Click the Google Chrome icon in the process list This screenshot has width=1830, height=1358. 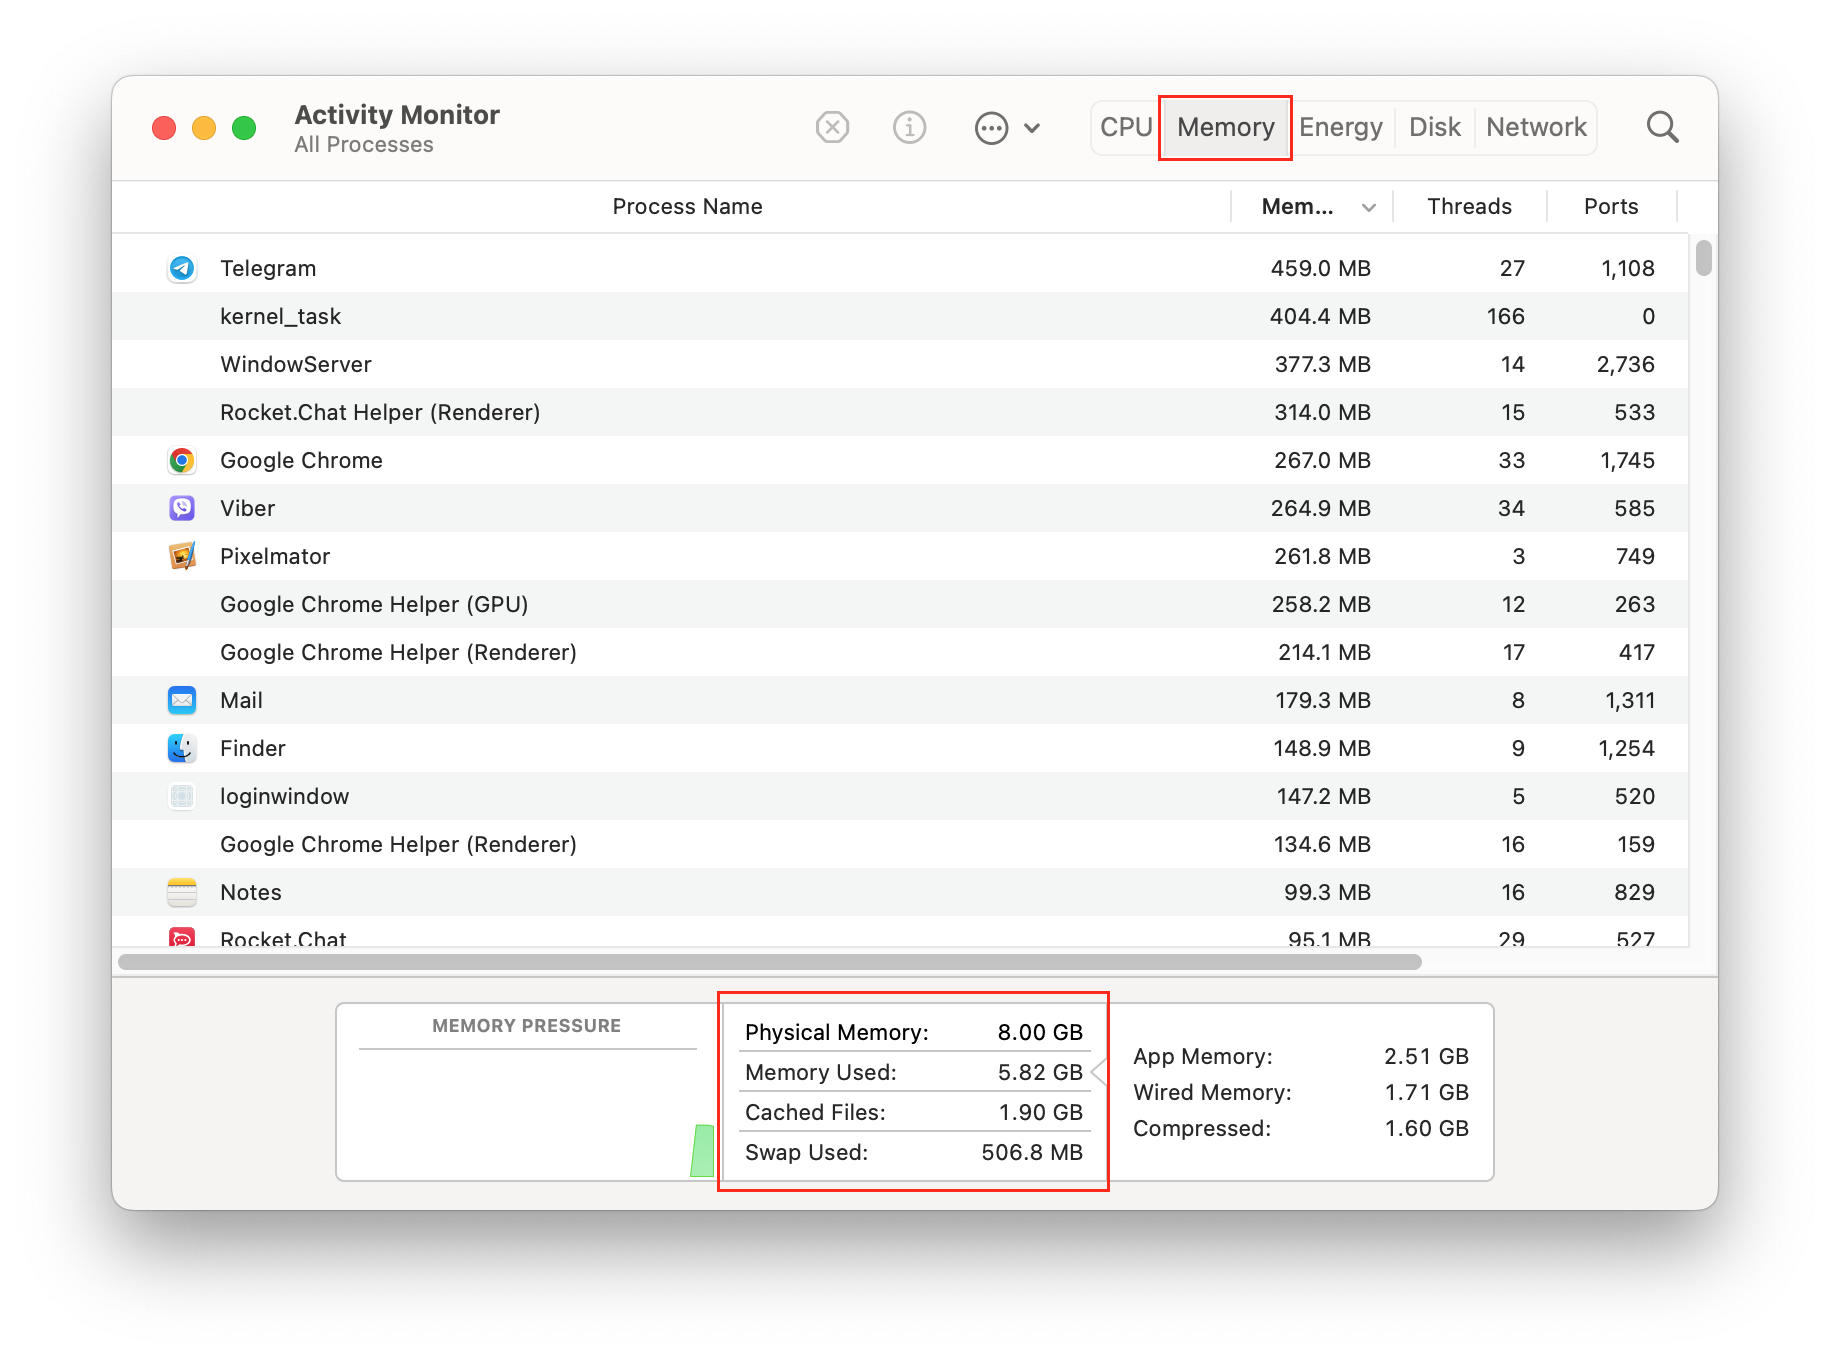182,460
